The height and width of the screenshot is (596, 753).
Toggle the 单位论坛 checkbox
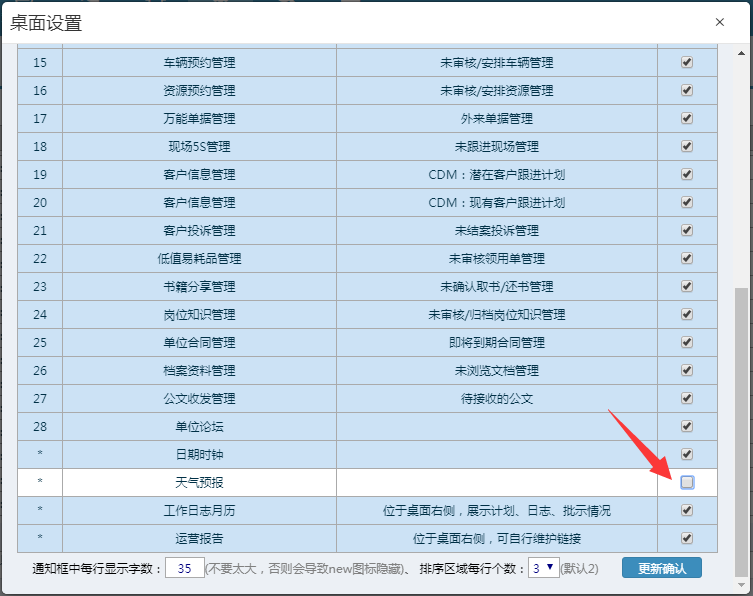coord(687,426)
